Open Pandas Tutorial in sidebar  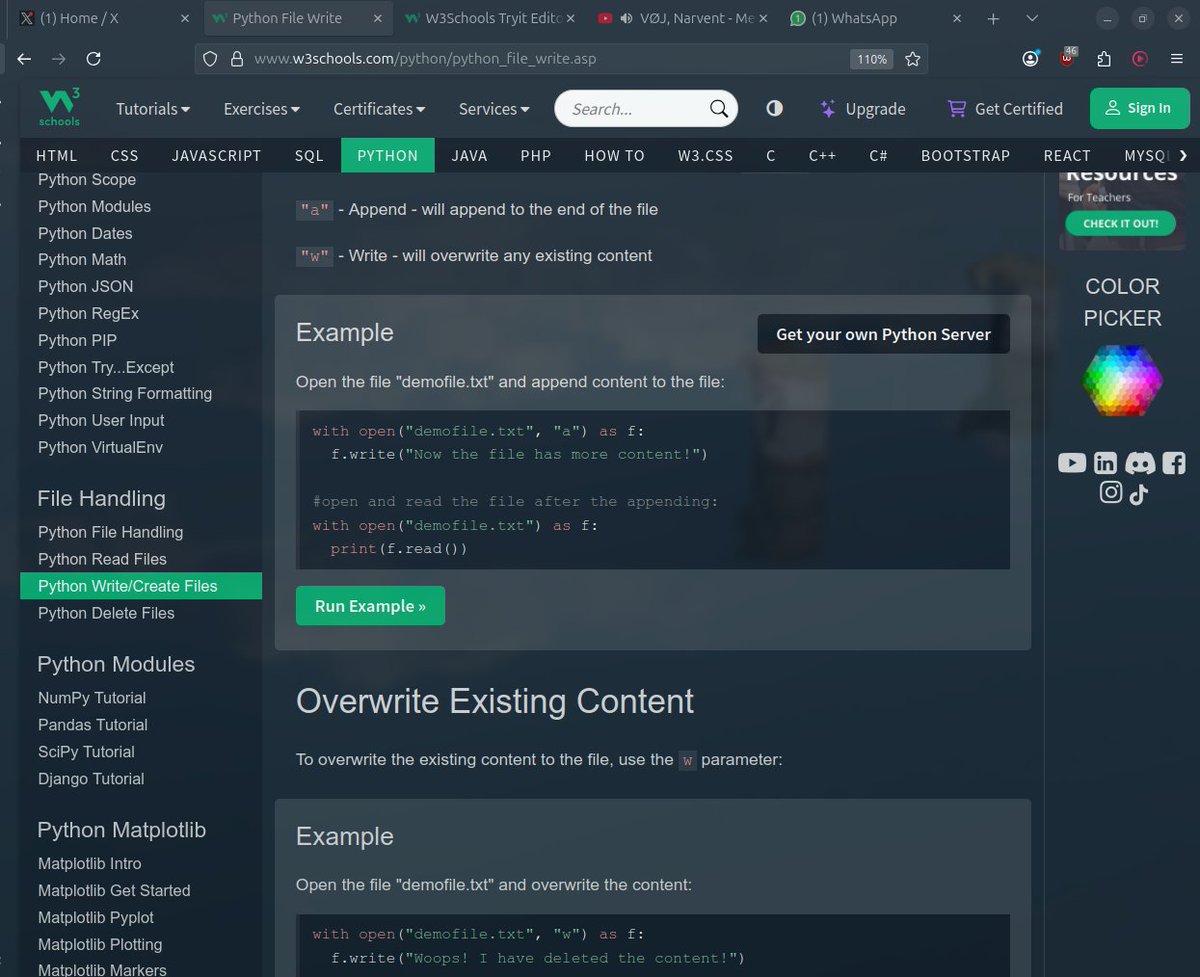[x=93, y=725]
